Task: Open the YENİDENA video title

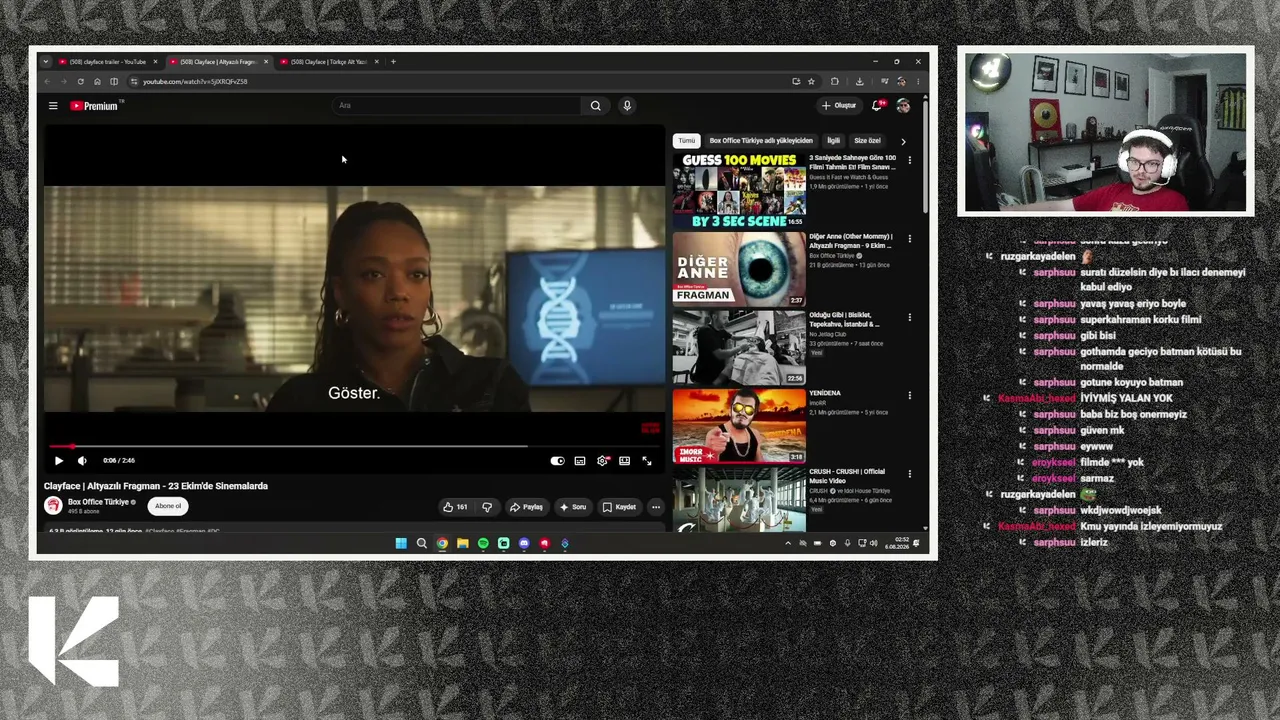Action: click(x=825, y=393)
